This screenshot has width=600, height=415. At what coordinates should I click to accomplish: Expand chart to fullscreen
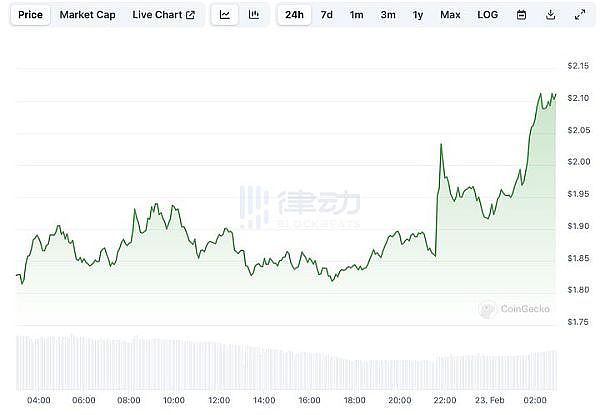coord(580,15)
